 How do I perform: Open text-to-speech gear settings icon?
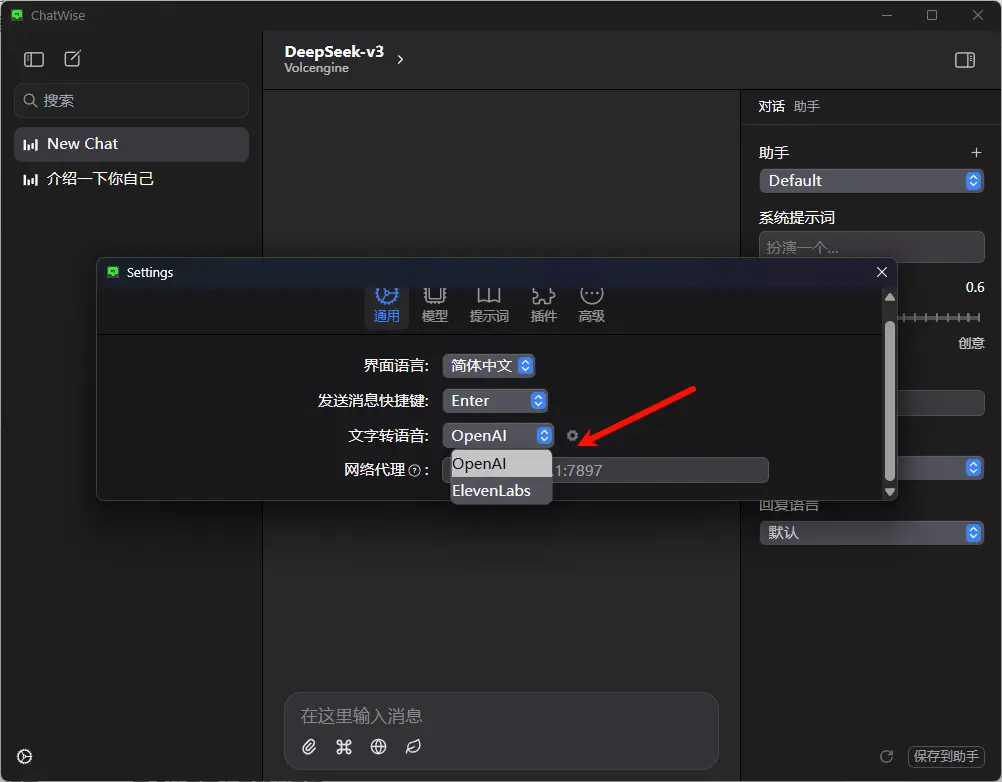point(572,436)
